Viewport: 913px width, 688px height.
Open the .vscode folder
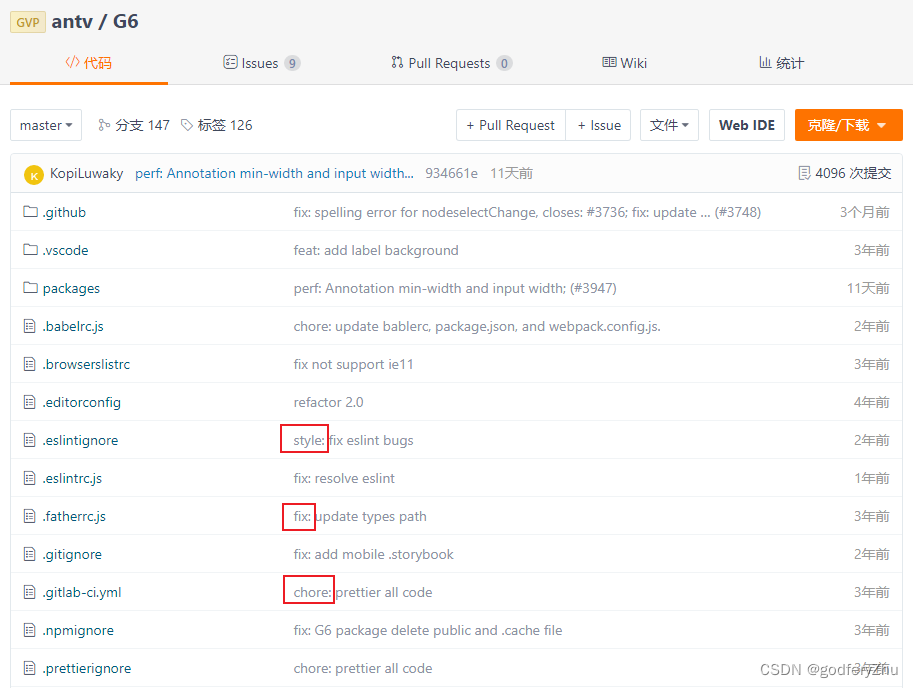click(x=65, y=250)
